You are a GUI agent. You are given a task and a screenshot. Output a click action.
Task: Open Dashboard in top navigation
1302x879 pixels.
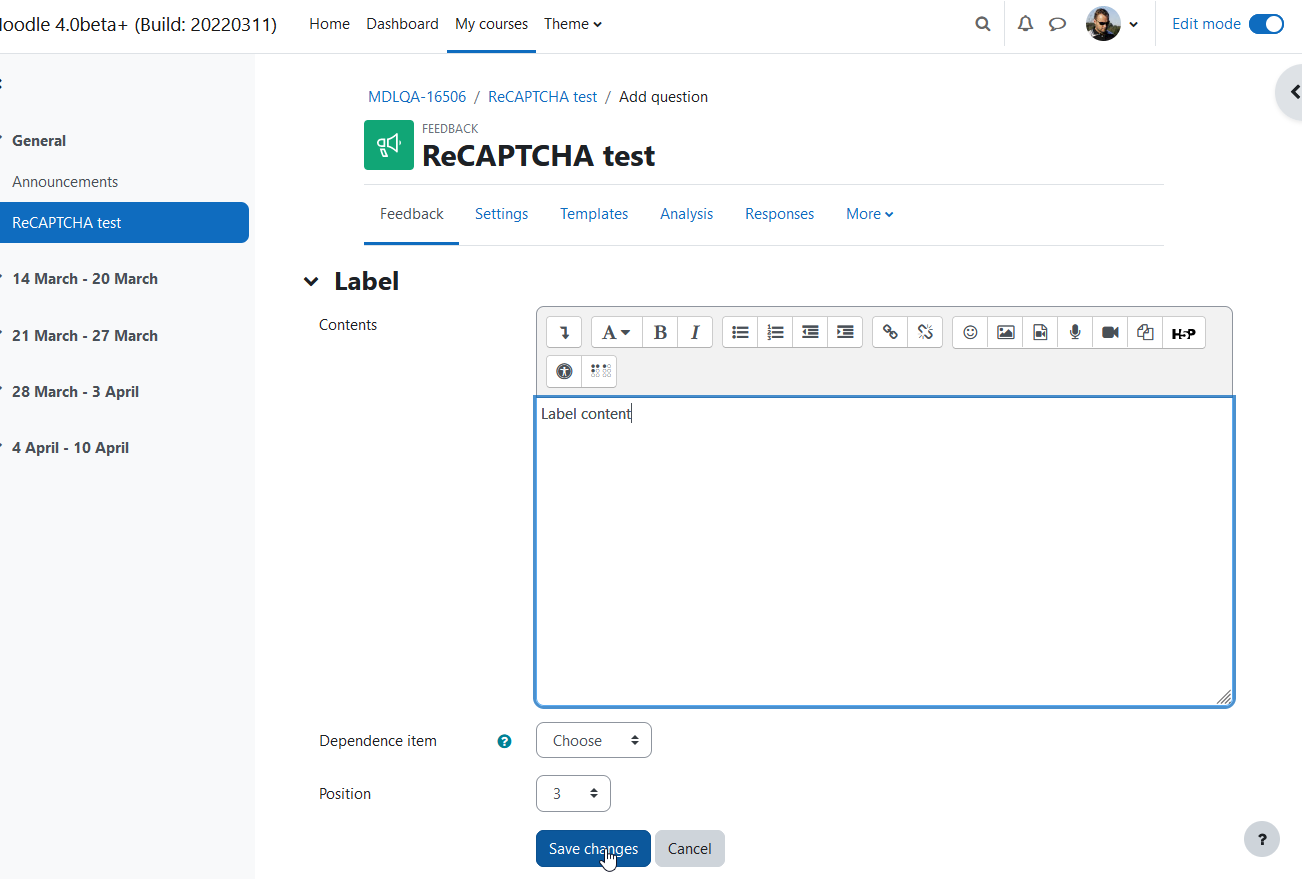point(402,24)
